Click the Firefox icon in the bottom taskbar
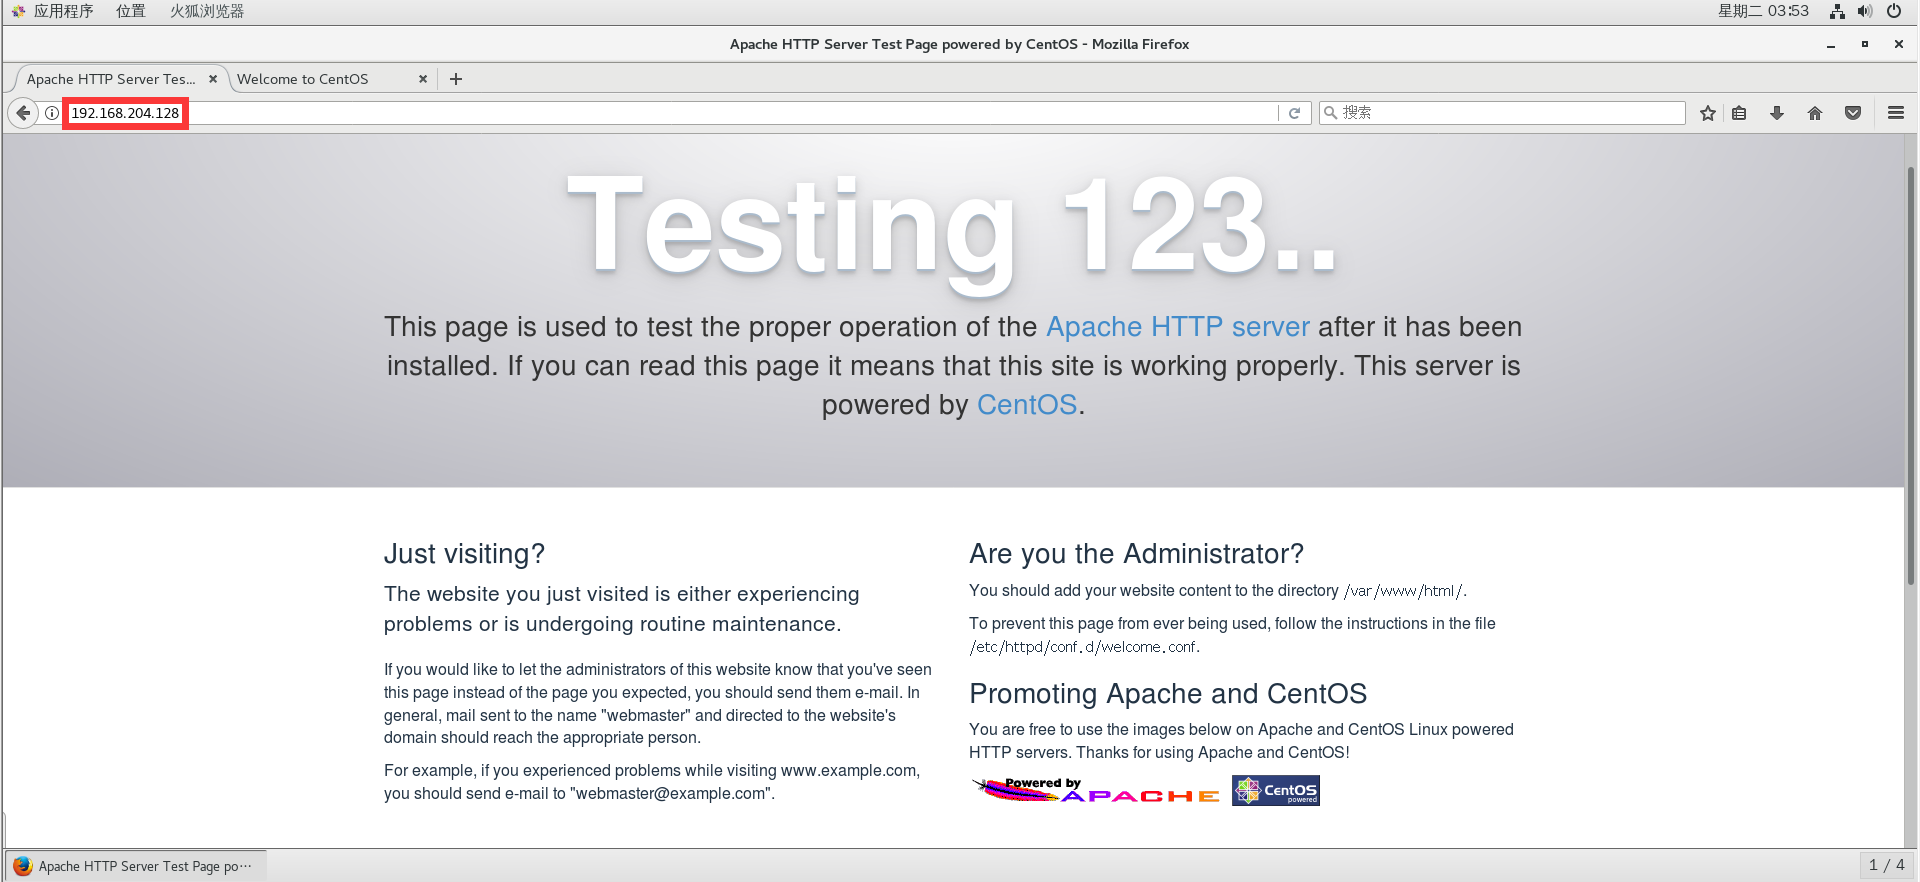The height and width of the screenshot is (882, 1920). tap(23, 866)
